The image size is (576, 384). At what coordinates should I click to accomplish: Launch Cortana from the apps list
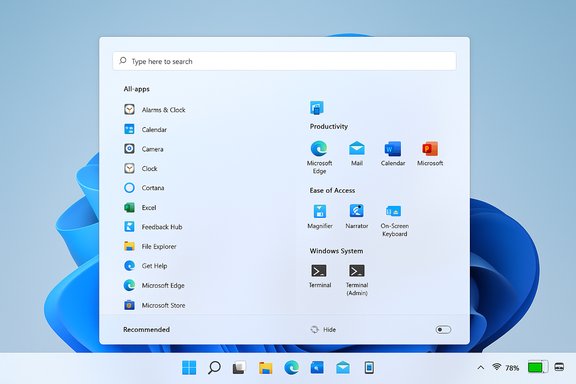point(144,188)
